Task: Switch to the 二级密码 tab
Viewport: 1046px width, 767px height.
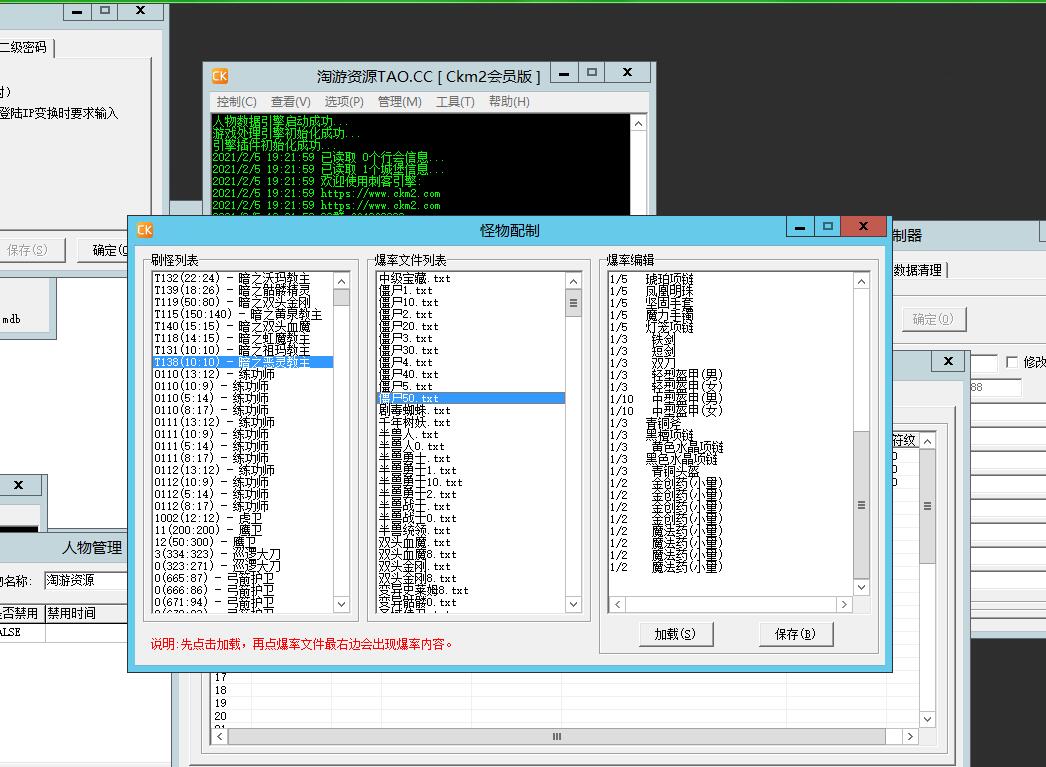Action: tap(24, 47)
